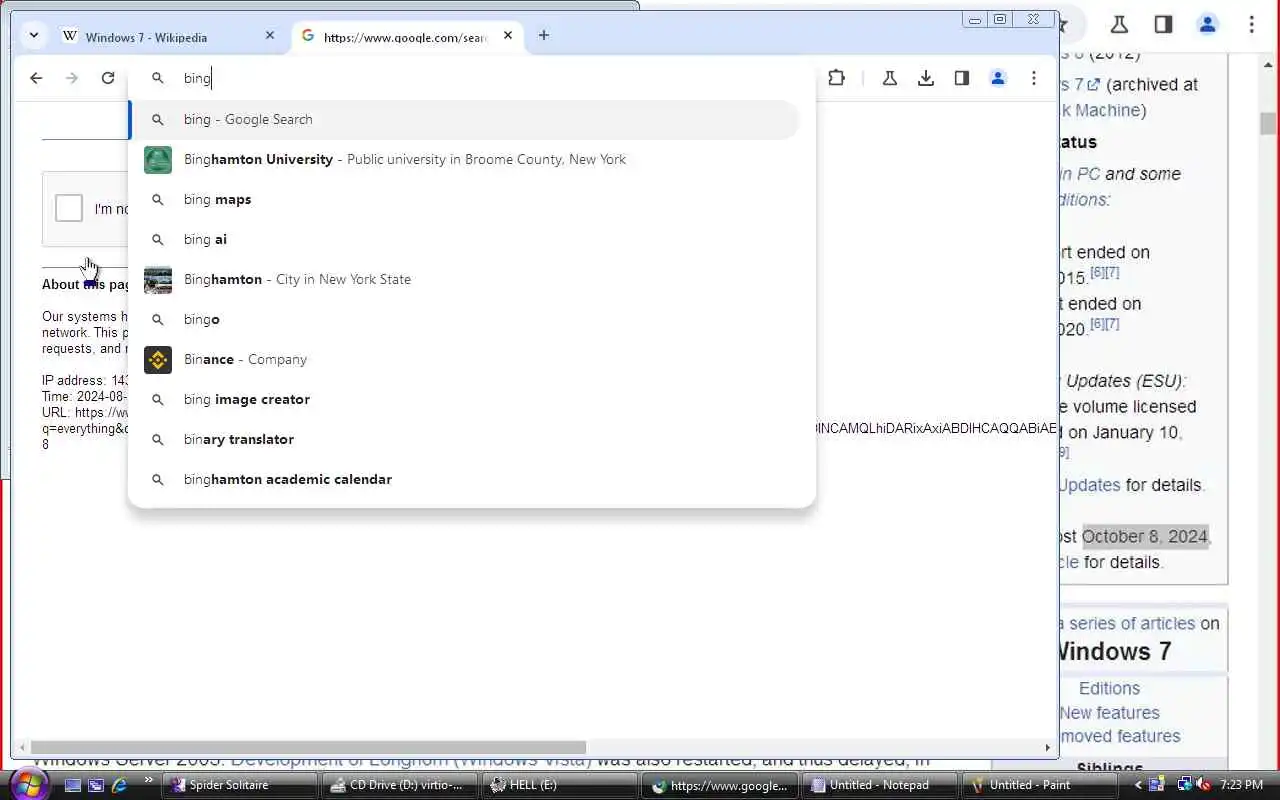The height and width of the screenshot is (800, 1280).
Task: Tick the 'I'm not a robot' checkbox
Action: coord(69,208)
